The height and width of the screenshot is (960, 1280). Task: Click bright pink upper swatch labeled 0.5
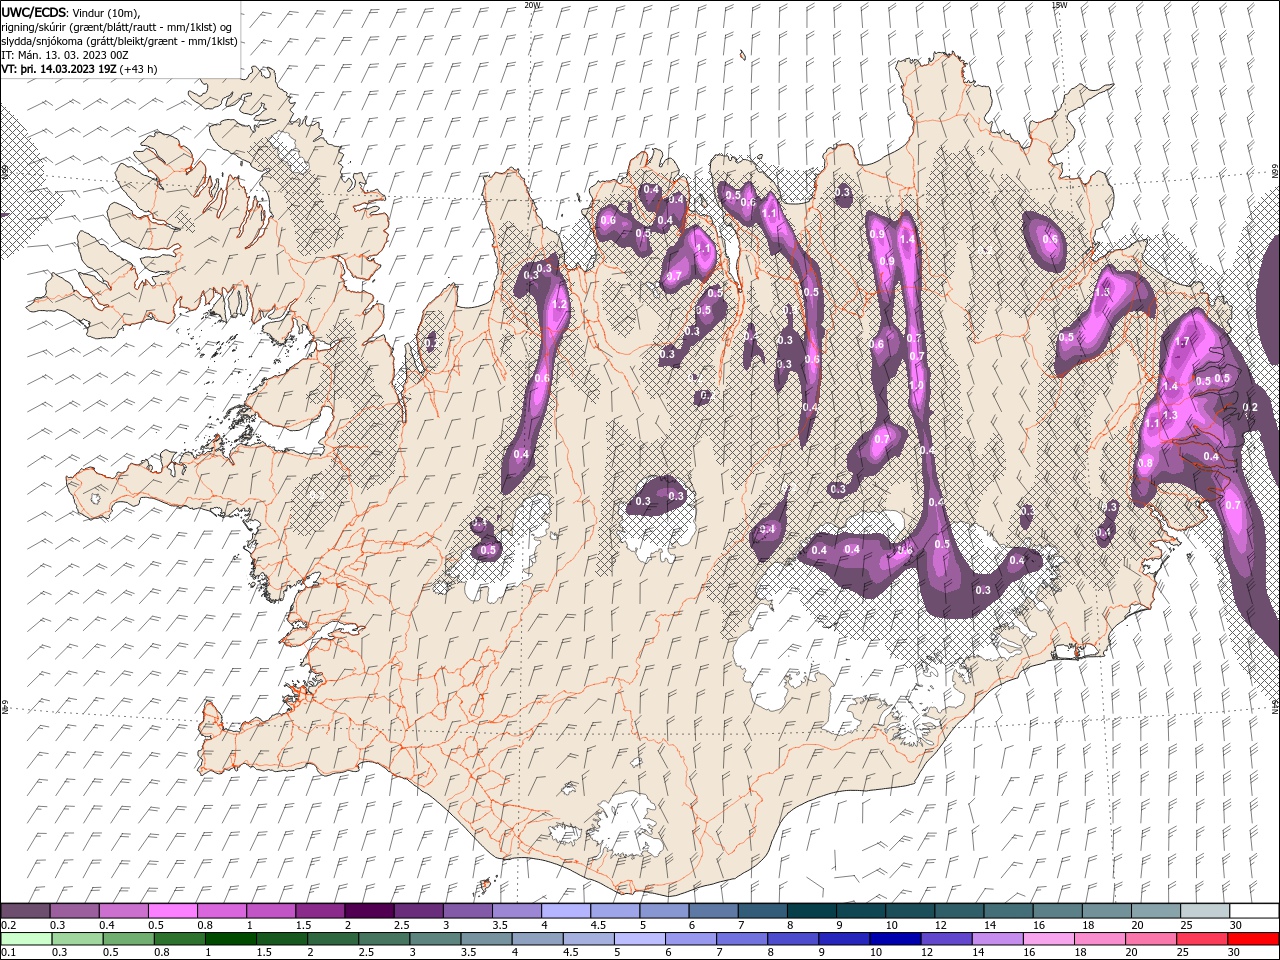pos(172,911)
